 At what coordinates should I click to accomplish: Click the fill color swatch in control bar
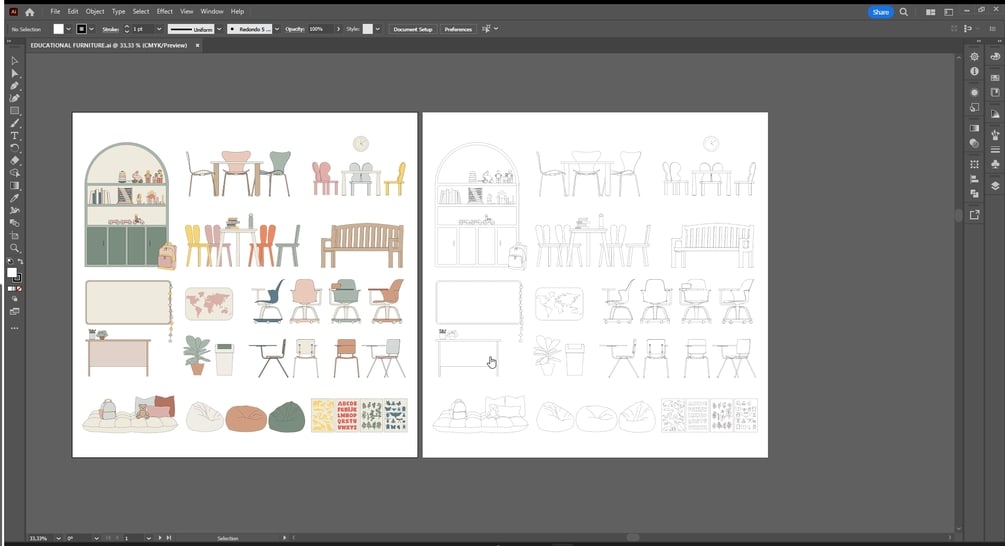click(58, 29)
